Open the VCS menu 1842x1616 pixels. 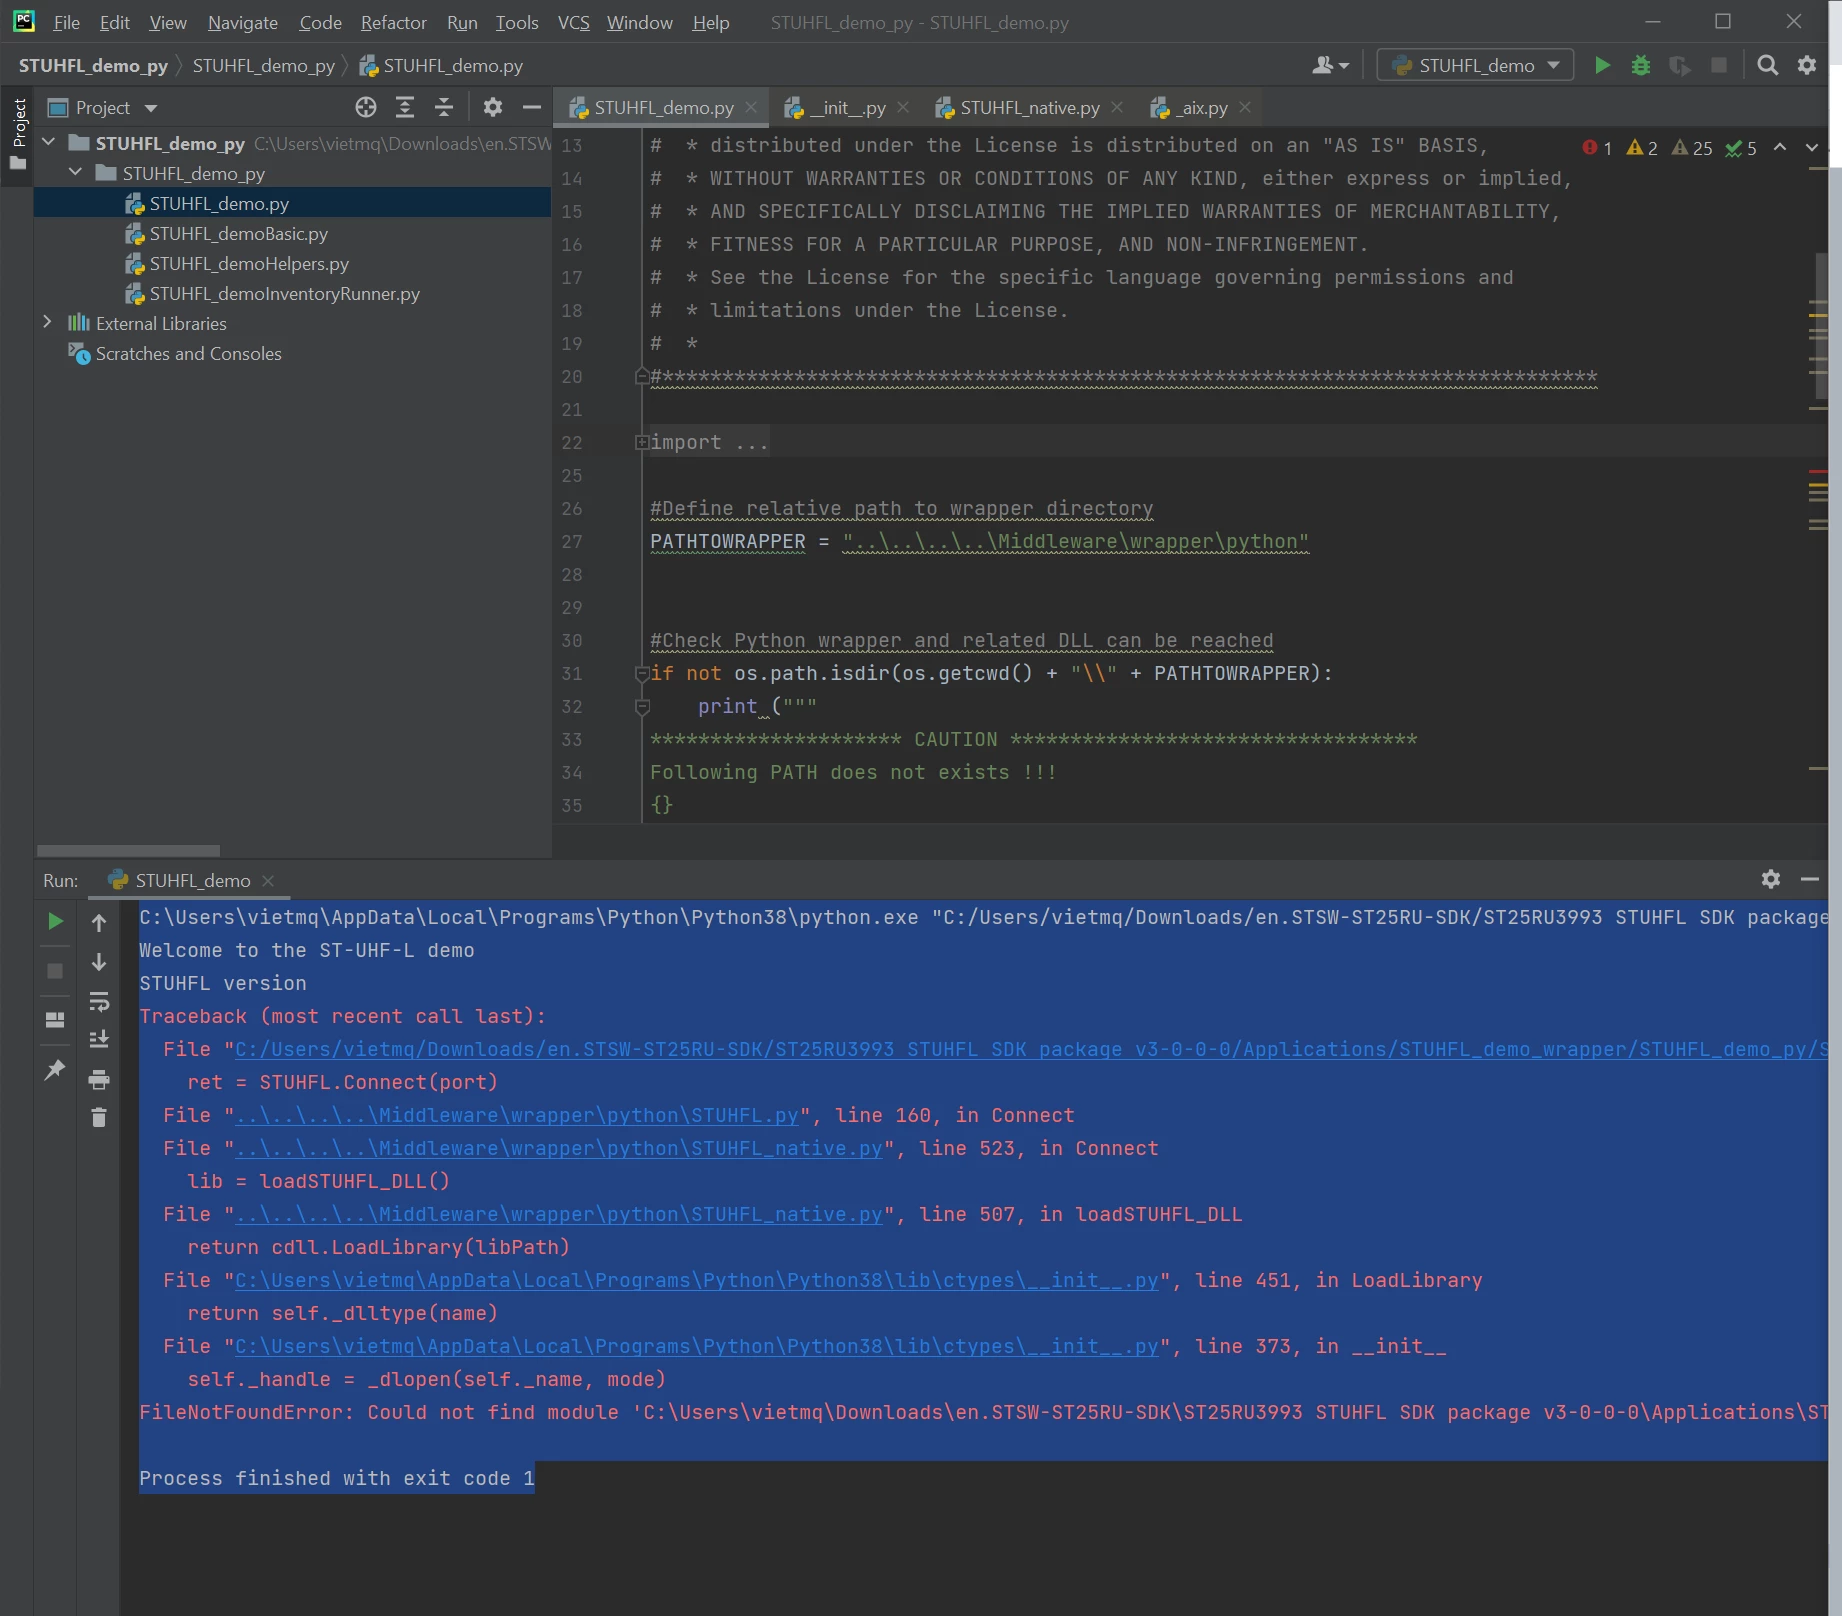click(573, 22)
